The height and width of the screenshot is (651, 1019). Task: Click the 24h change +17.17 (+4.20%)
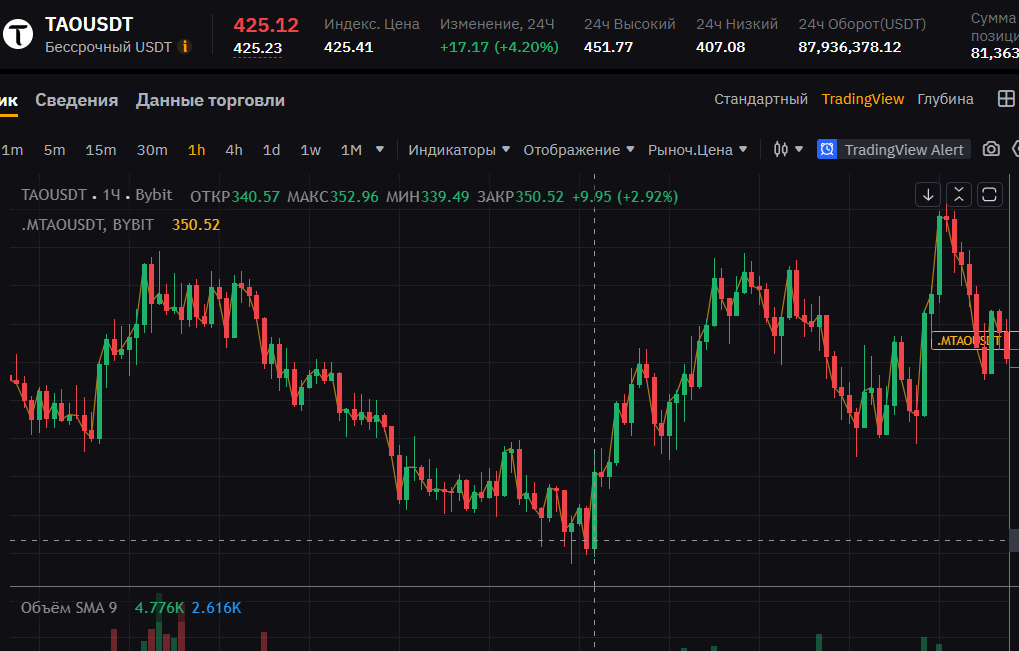[x=499, y=47]
